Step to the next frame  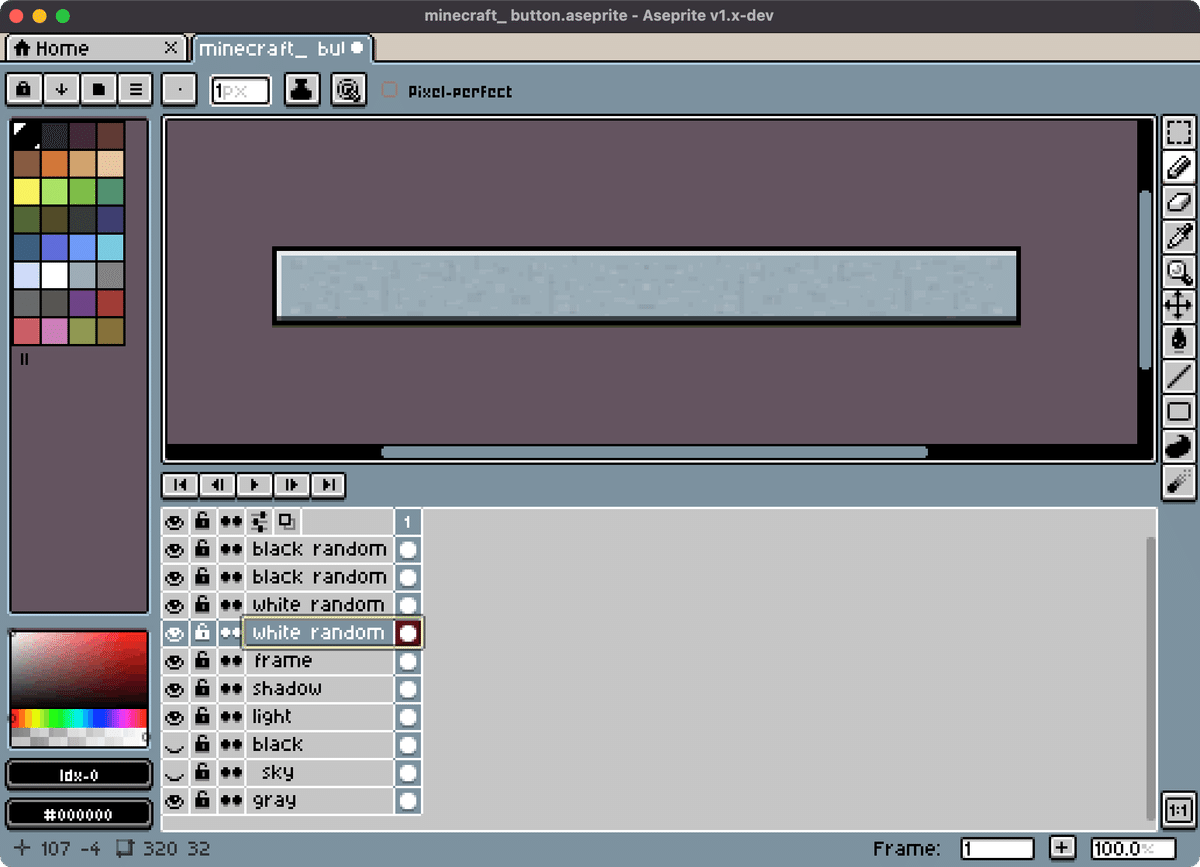291,485
